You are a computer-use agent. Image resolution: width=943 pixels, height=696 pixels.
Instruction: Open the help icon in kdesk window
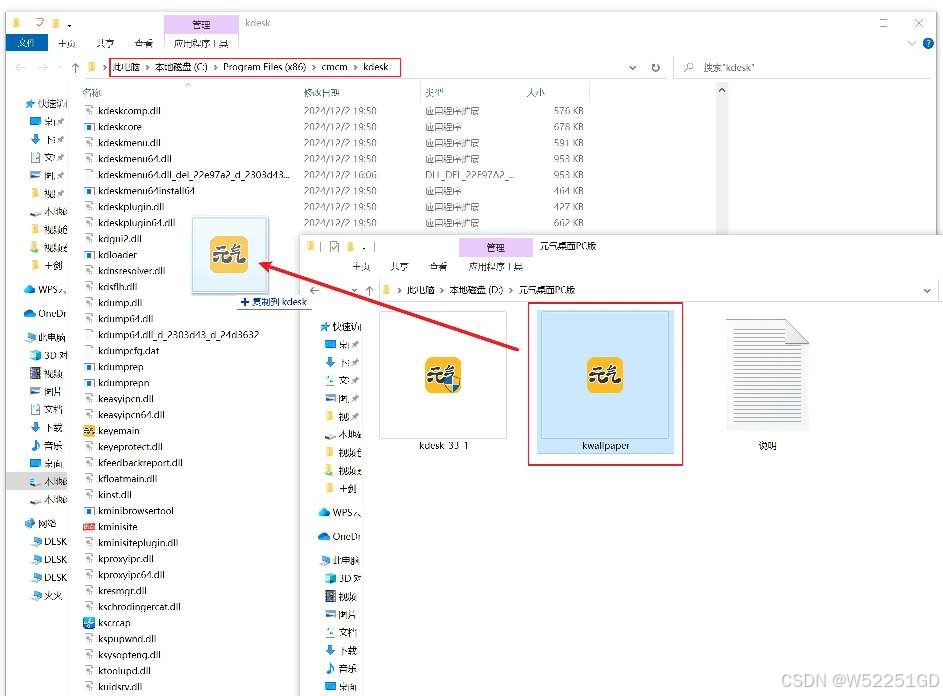[928, 43]
